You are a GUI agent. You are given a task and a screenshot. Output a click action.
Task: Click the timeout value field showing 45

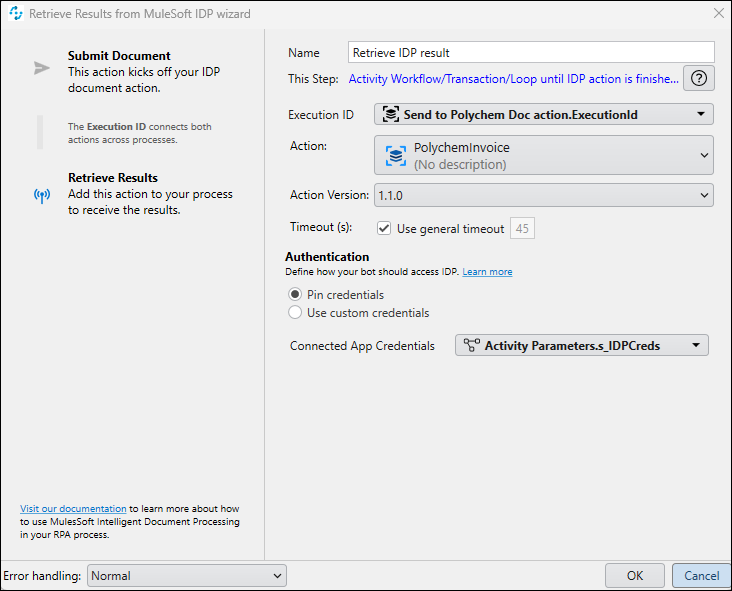coord(522,228)
